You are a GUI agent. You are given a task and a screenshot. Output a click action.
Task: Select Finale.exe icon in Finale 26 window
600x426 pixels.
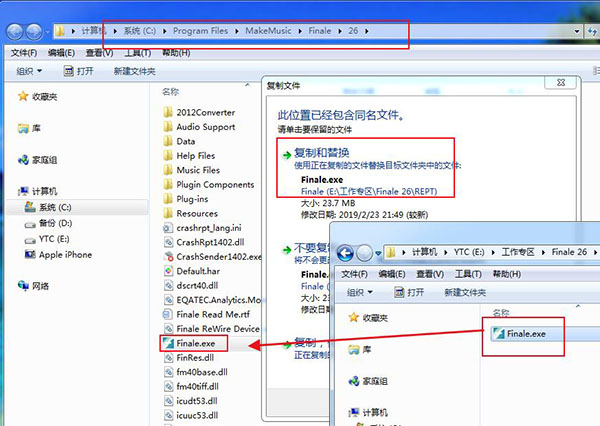499,334
